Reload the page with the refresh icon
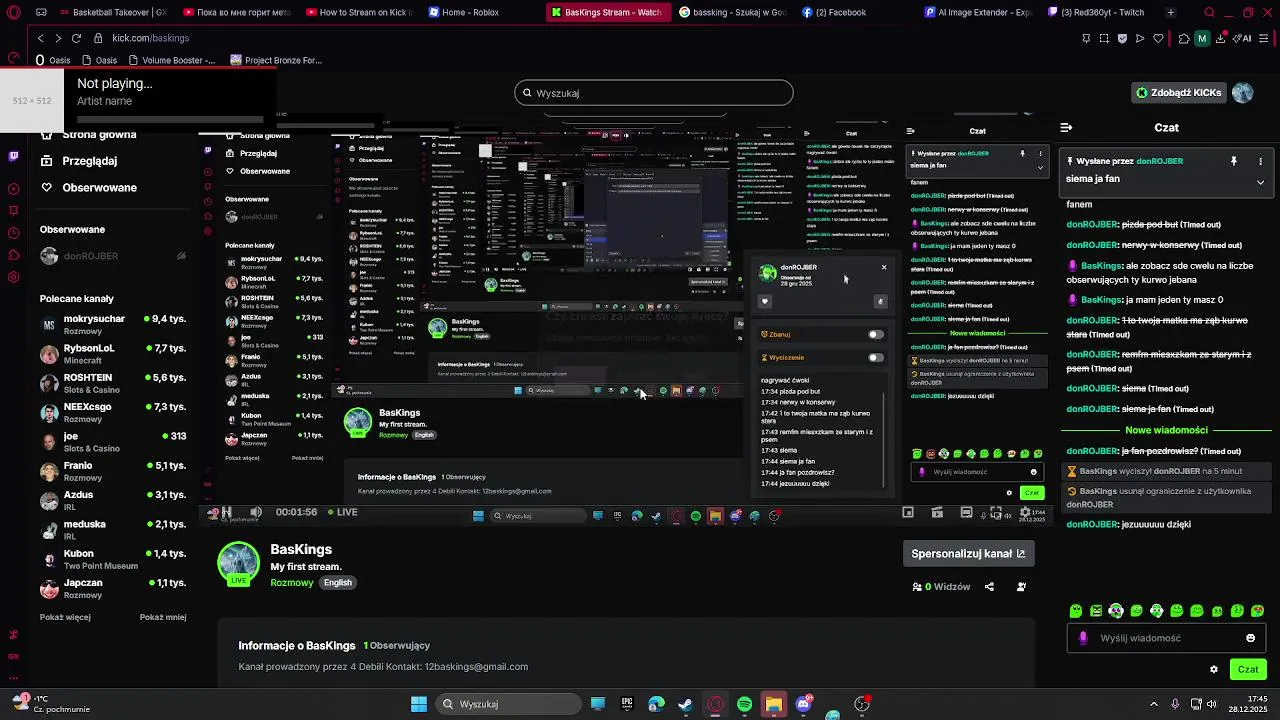The width and height of the screenshot is (1280, 720). pyautogui.click(x=76, y=38)
